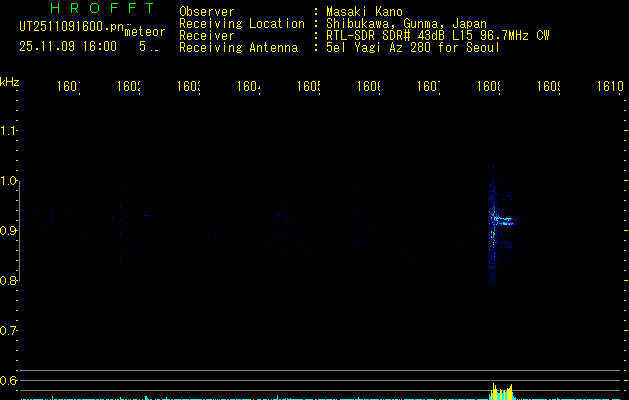Screen dimensions: 629x400
Task: Click the 1605 time axis label
Action: (x=308, y=86)
